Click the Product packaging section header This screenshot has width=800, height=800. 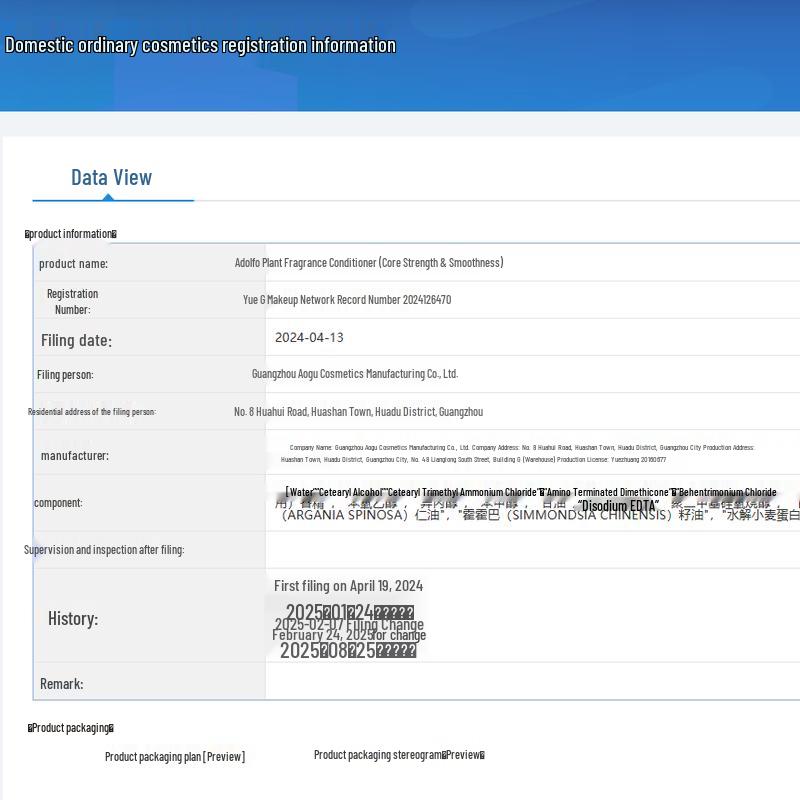click(x=71, y=728)
